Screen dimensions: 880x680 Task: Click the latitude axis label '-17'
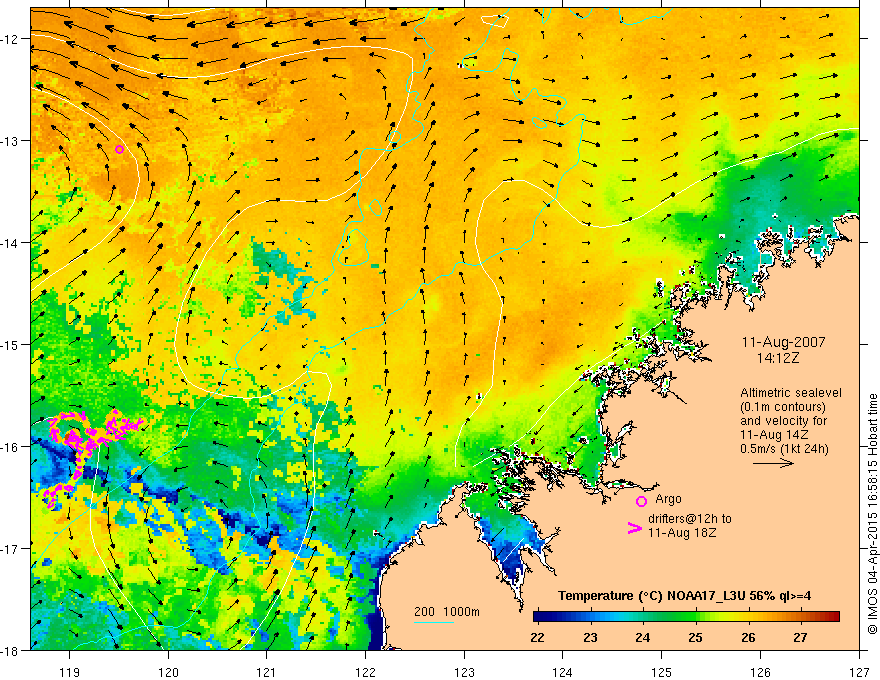pos(10,549)
